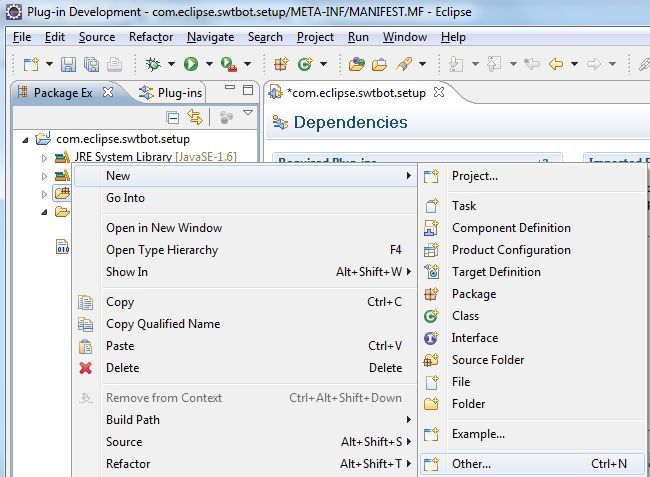Open the Window menu

405,37
